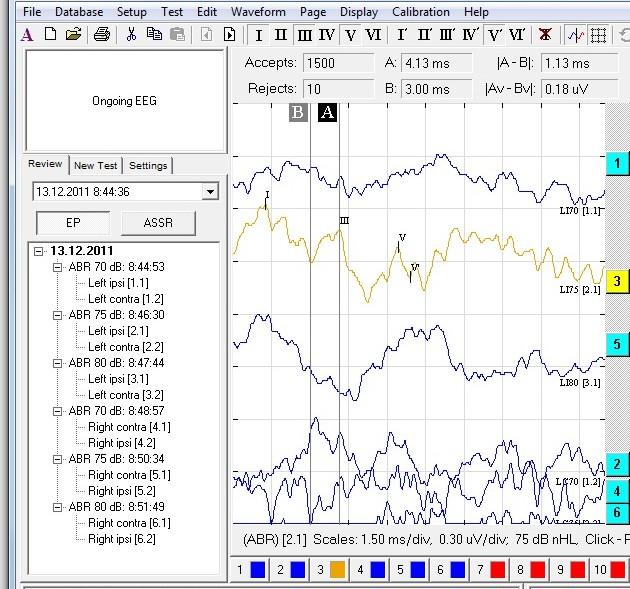Click the paste clipboard icon
The width and height of the screenshot is (630, 589).
point(177,35)
